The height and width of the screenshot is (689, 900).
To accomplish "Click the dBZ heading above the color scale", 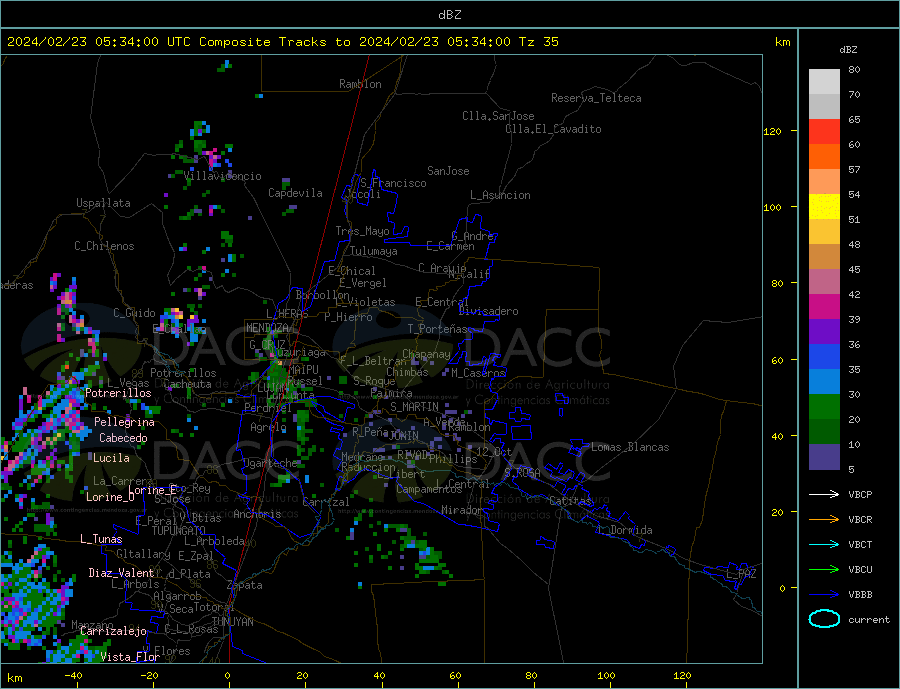I will pos(848,50).
